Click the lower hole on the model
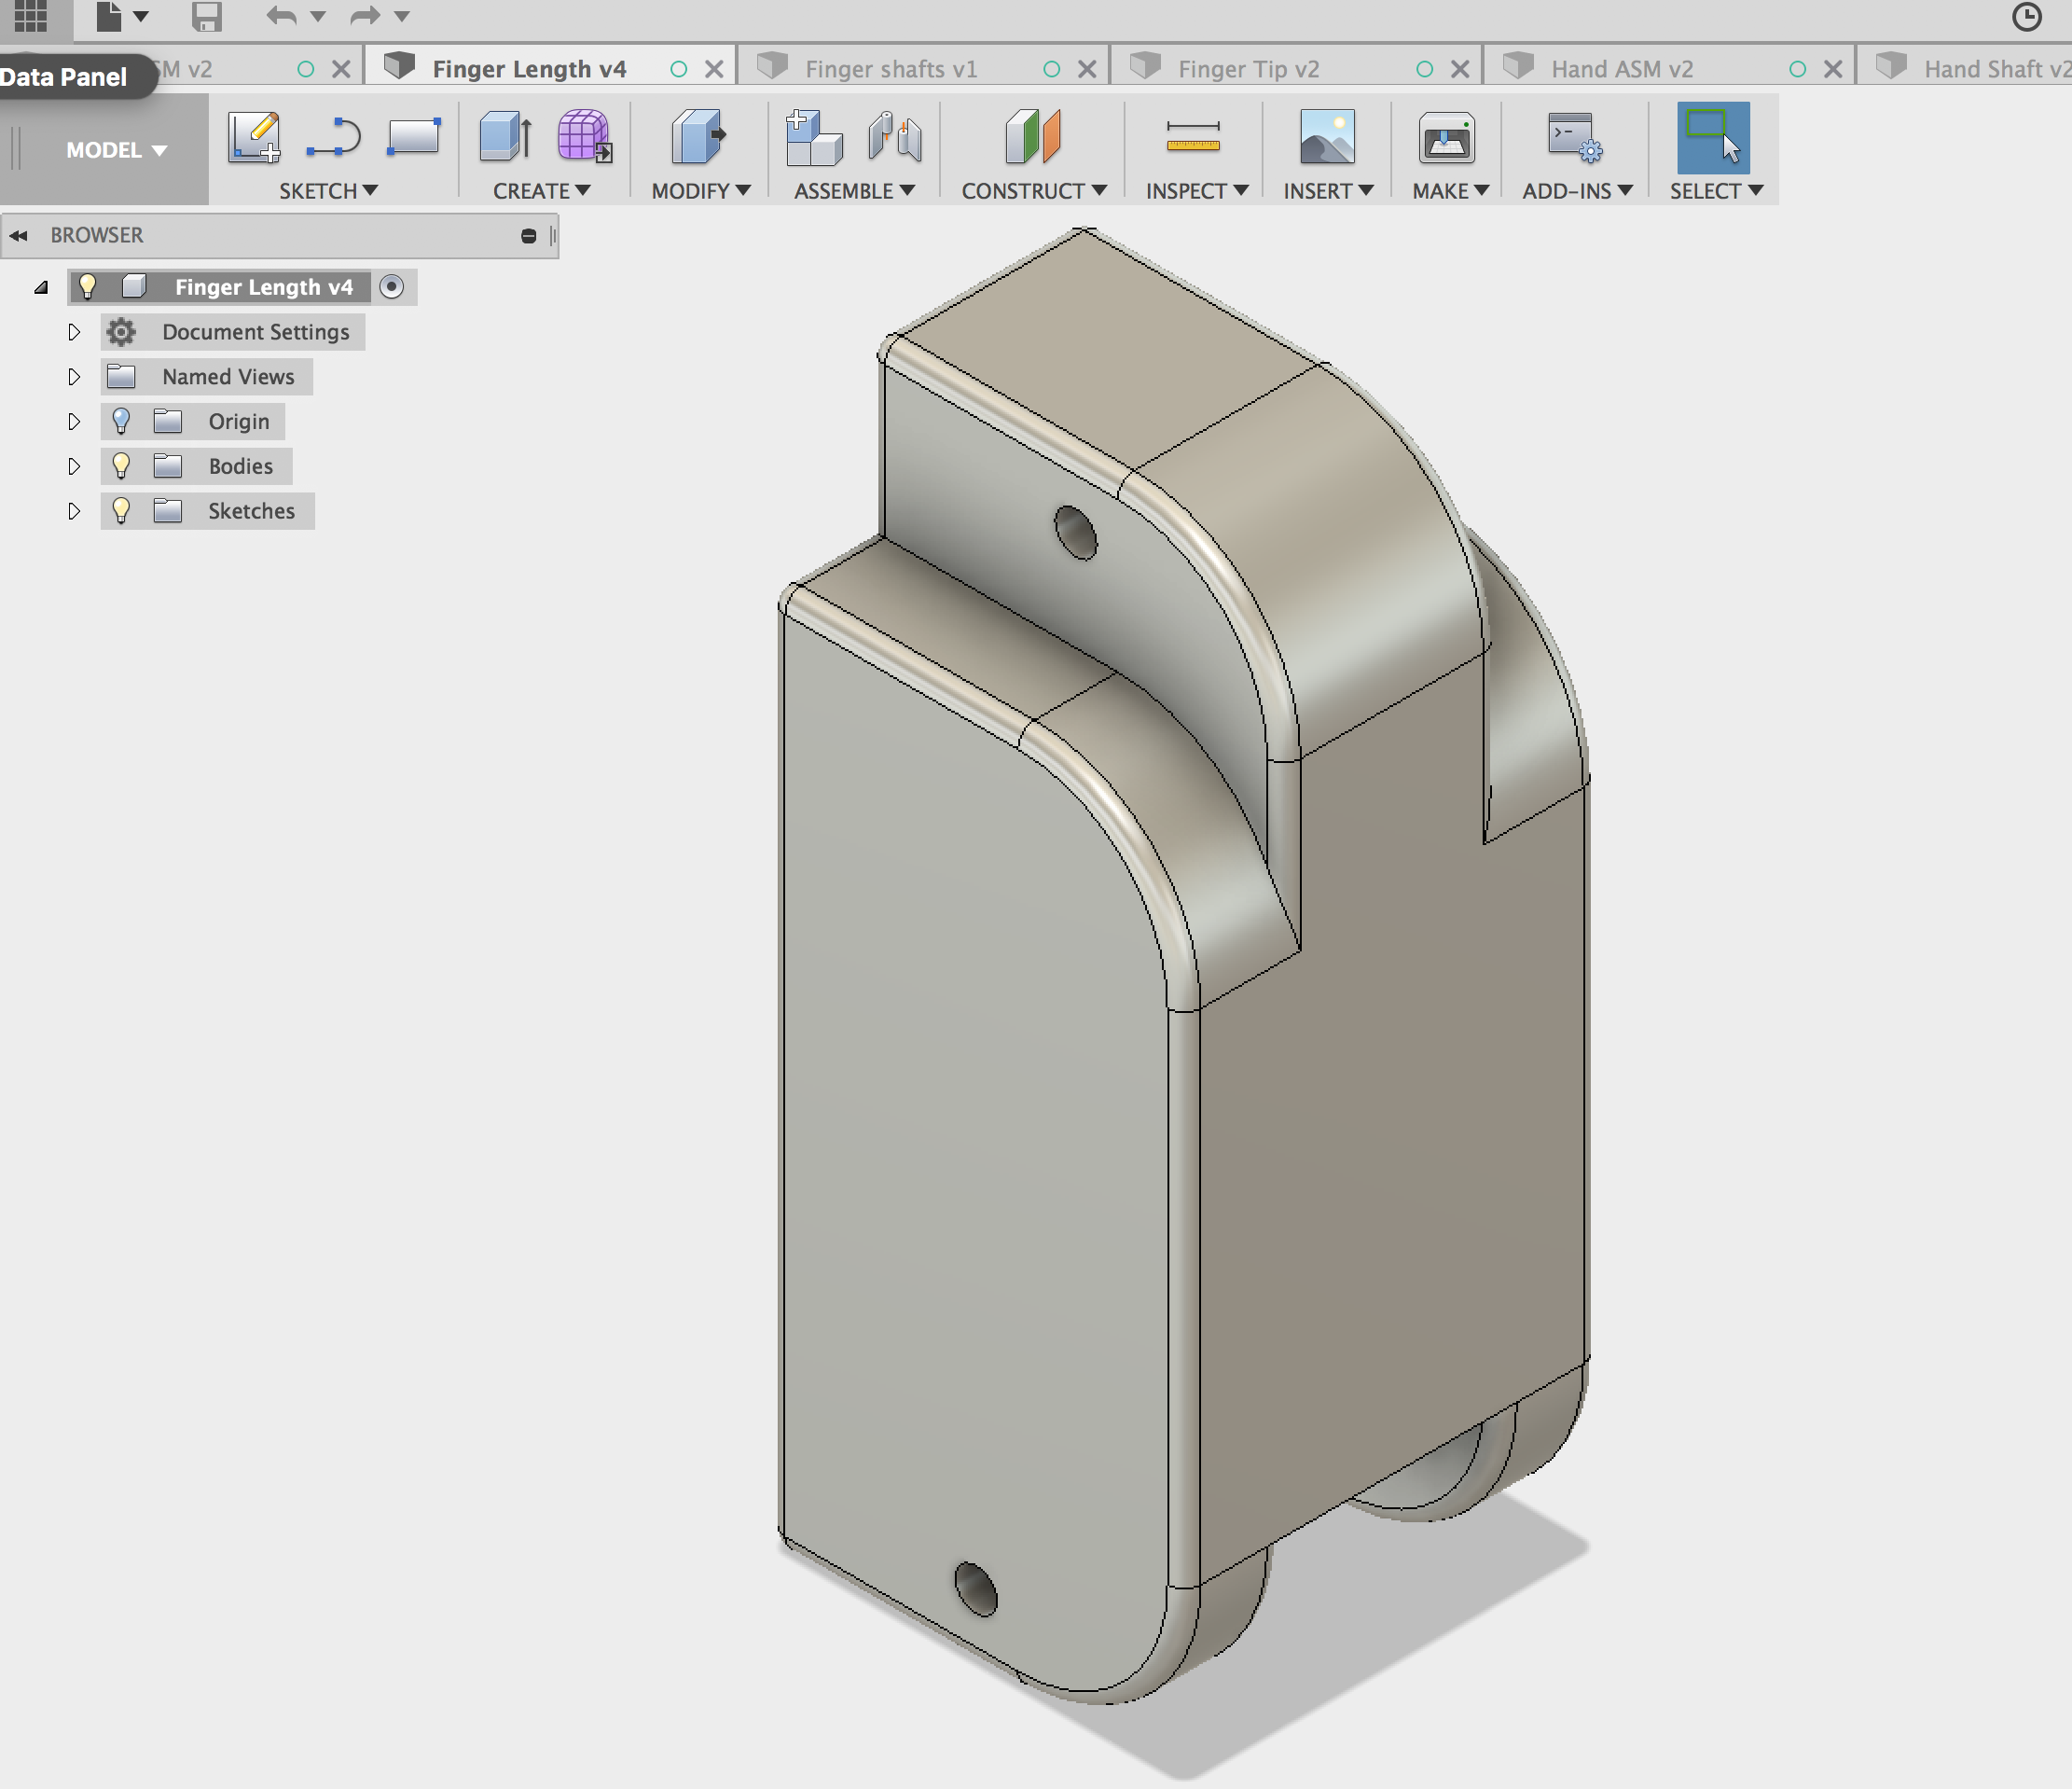The height and width of the screenshot is (1789, 2072). point(976,1588)
